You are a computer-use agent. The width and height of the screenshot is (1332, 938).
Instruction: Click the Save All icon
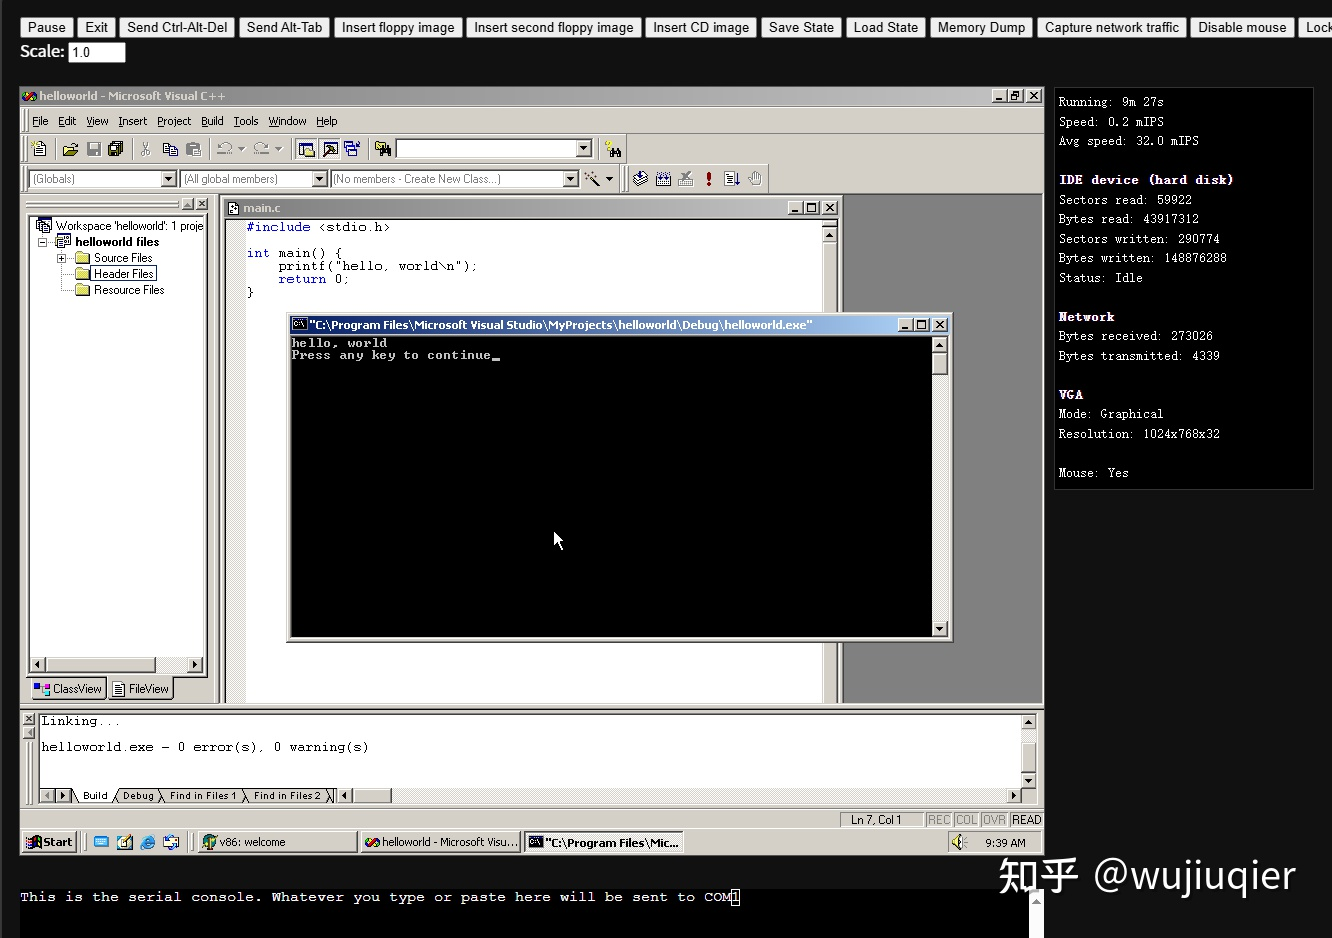pos(116,149)
